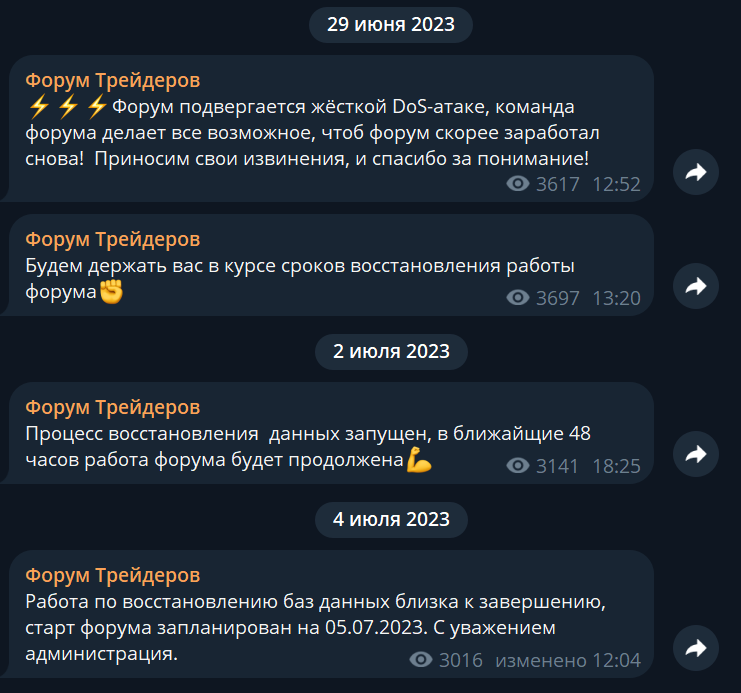Click the eye views icon showing 3141
The image size is (741, 693).
coord(518,466)
